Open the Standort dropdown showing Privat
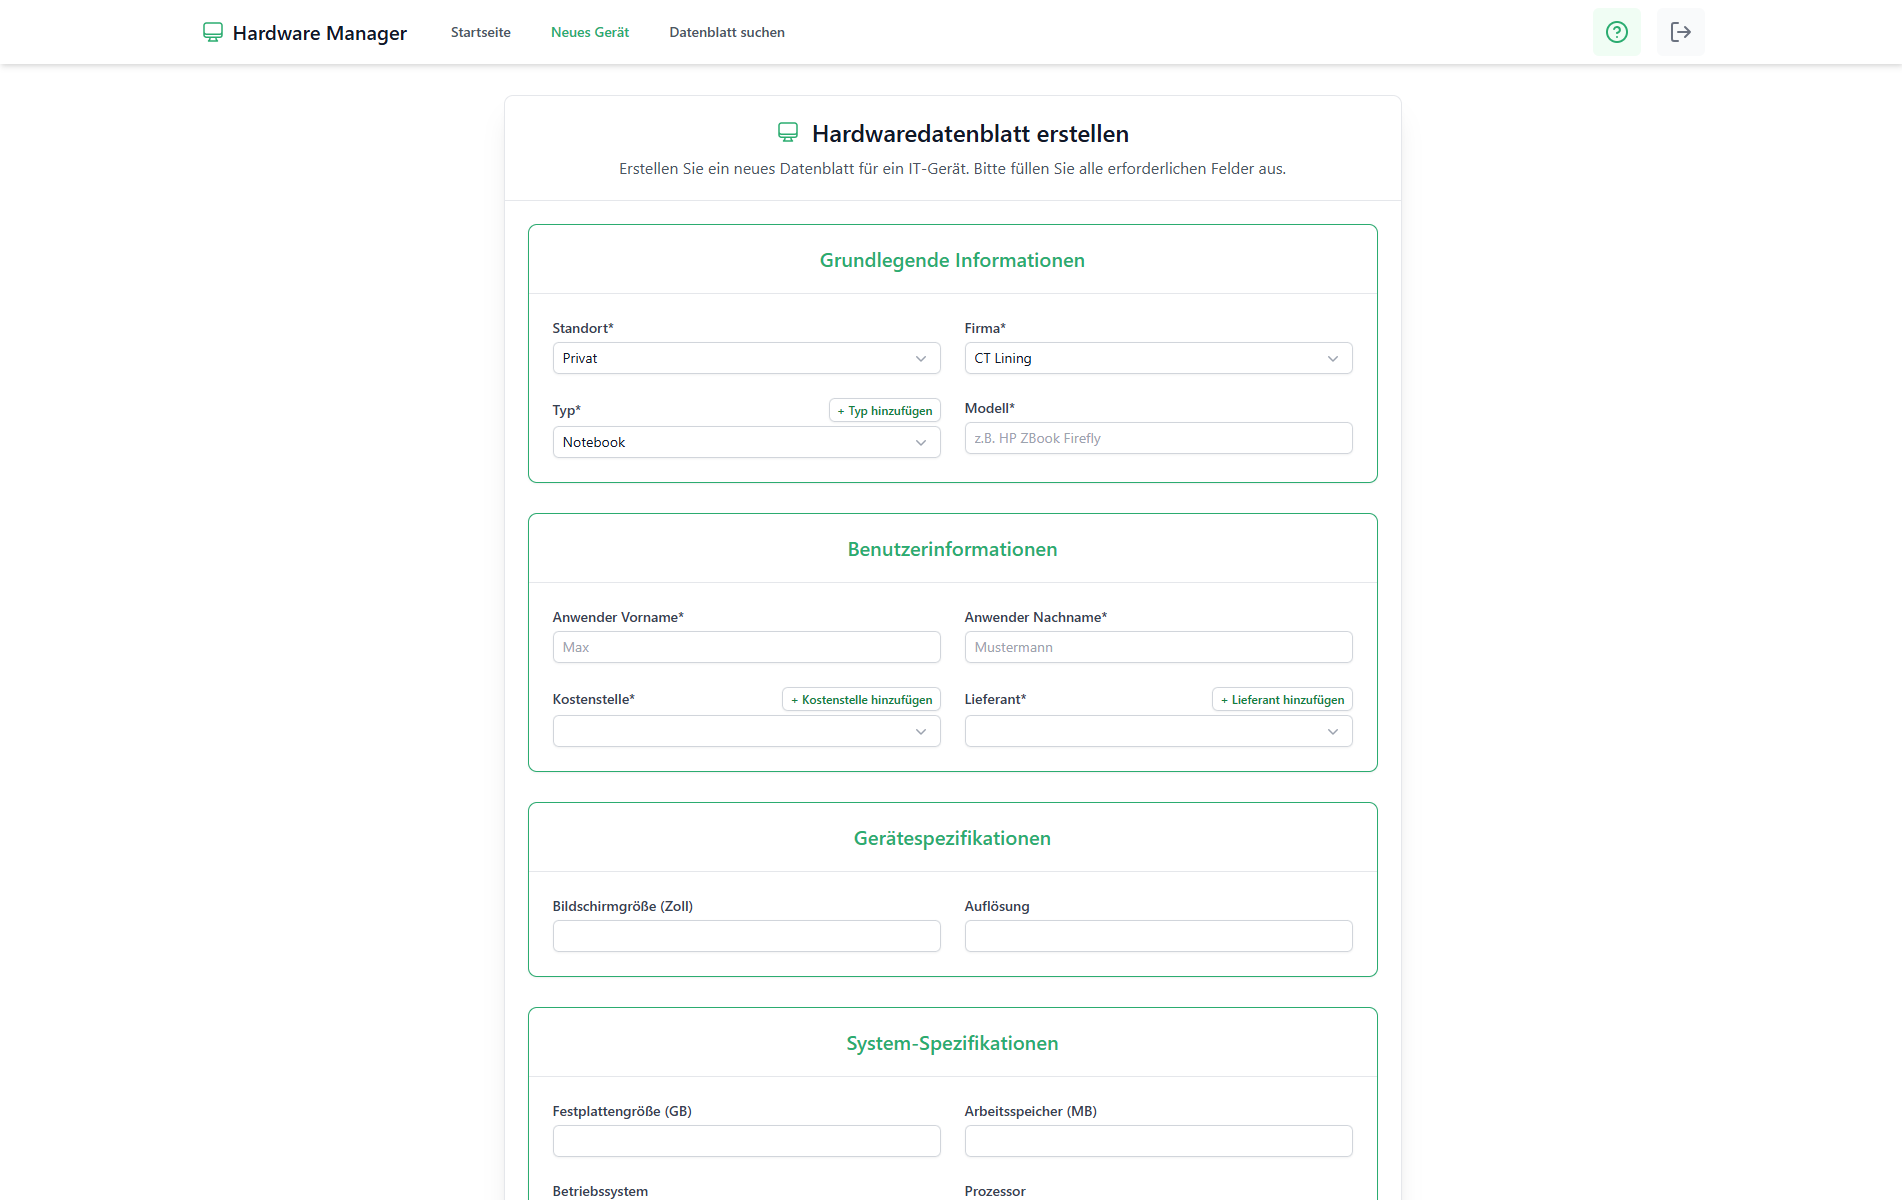The height and width of the screenshot is (1200, 1902). 746,358
